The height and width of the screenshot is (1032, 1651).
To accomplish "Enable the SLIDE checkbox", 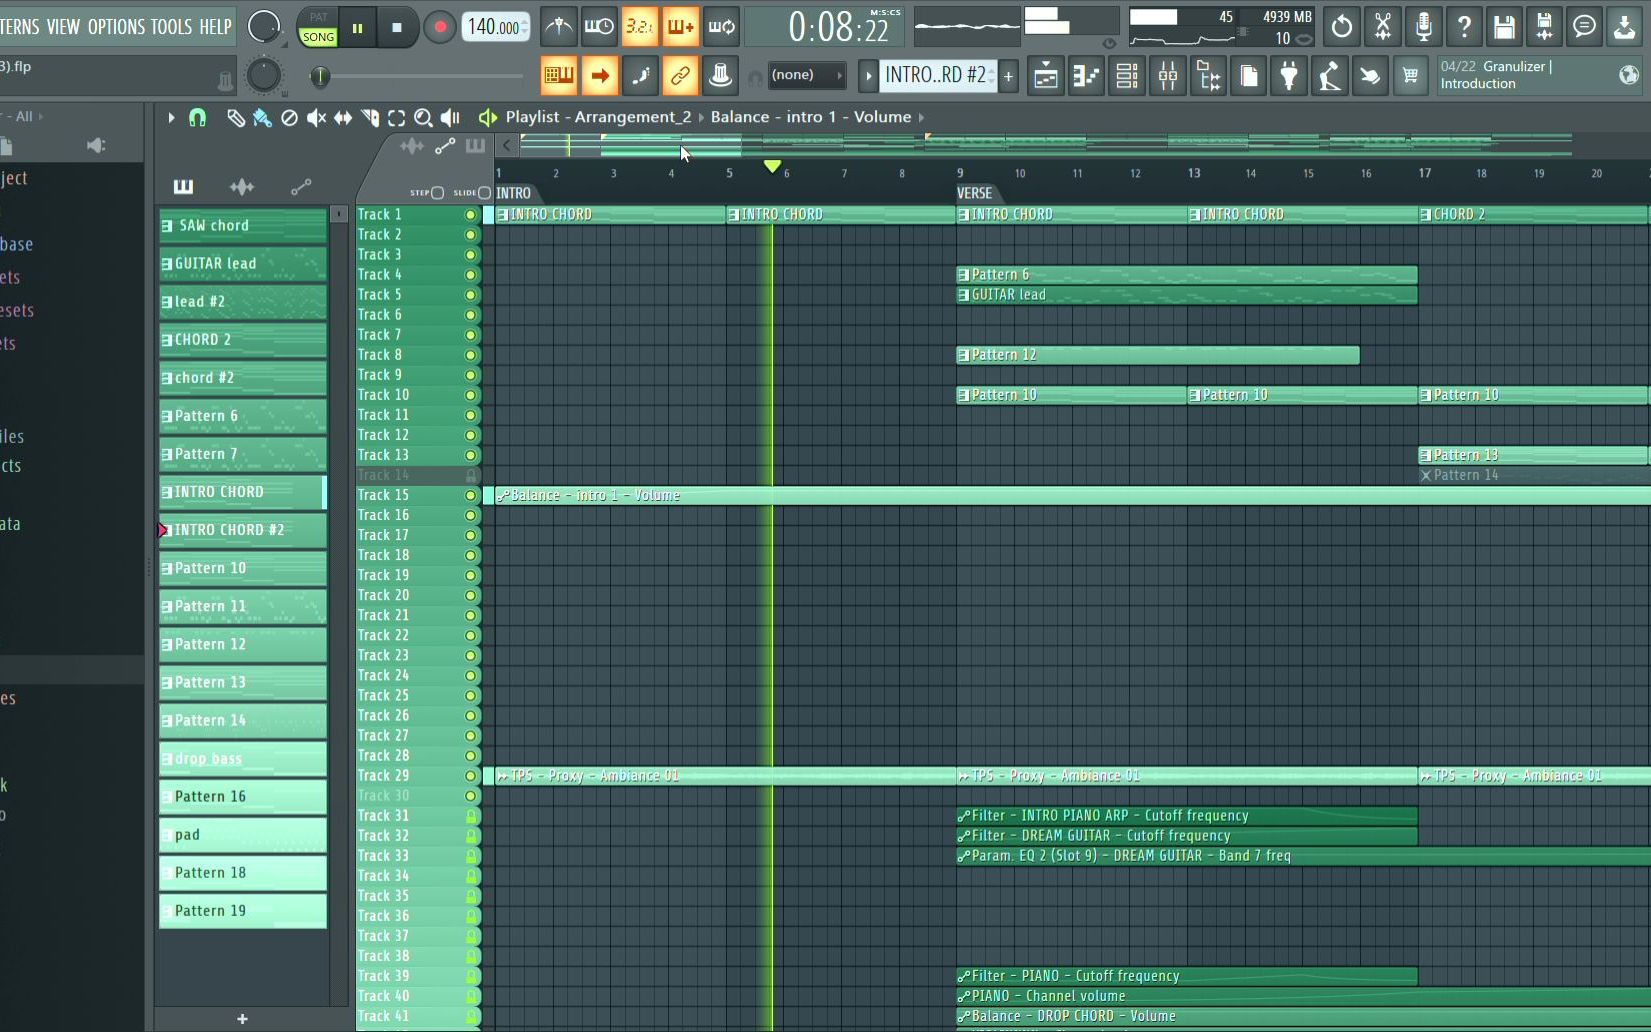I will [x=485, y=193].
